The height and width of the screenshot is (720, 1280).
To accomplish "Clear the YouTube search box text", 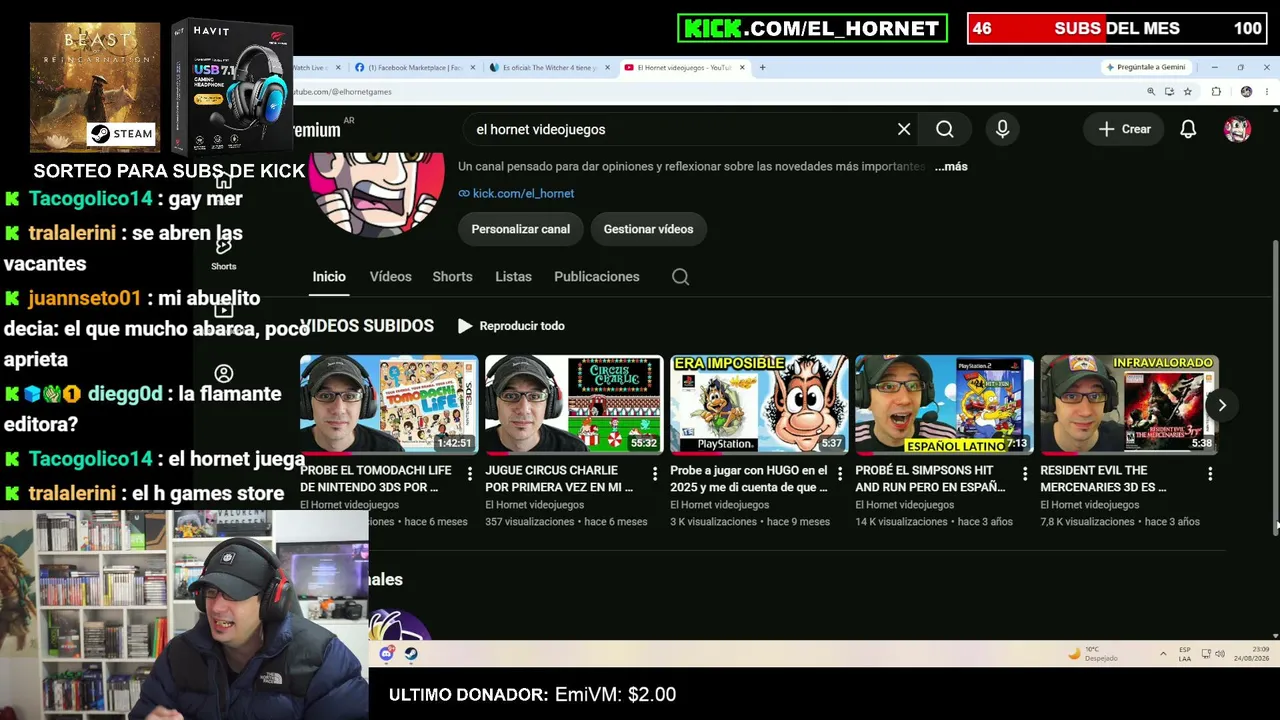I will click(x=904, y=129).
